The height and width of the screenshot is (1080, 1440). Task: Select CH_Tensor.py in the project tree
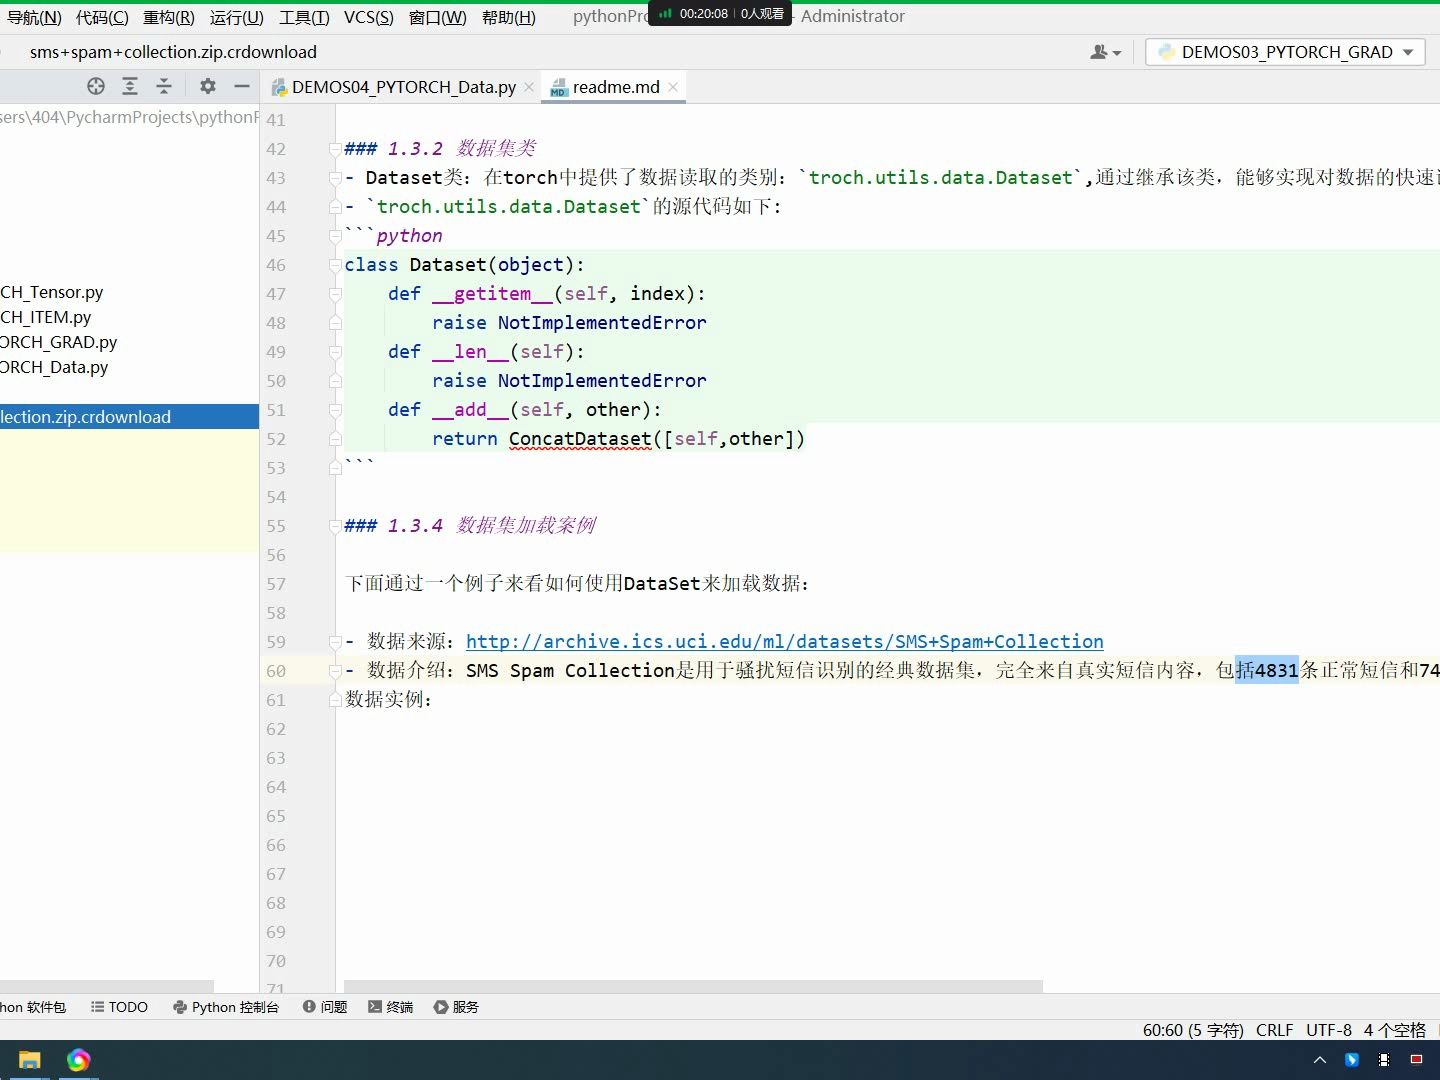52,292
